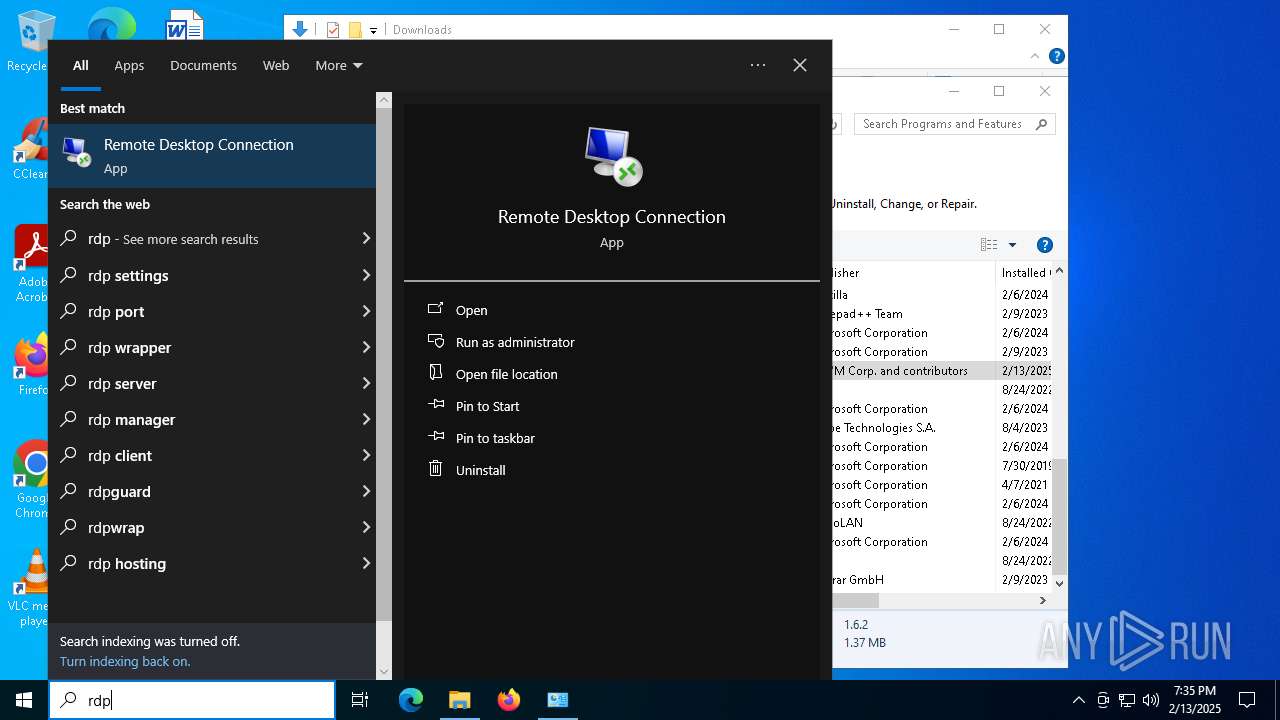Switch to the Documents search tab

203,65
